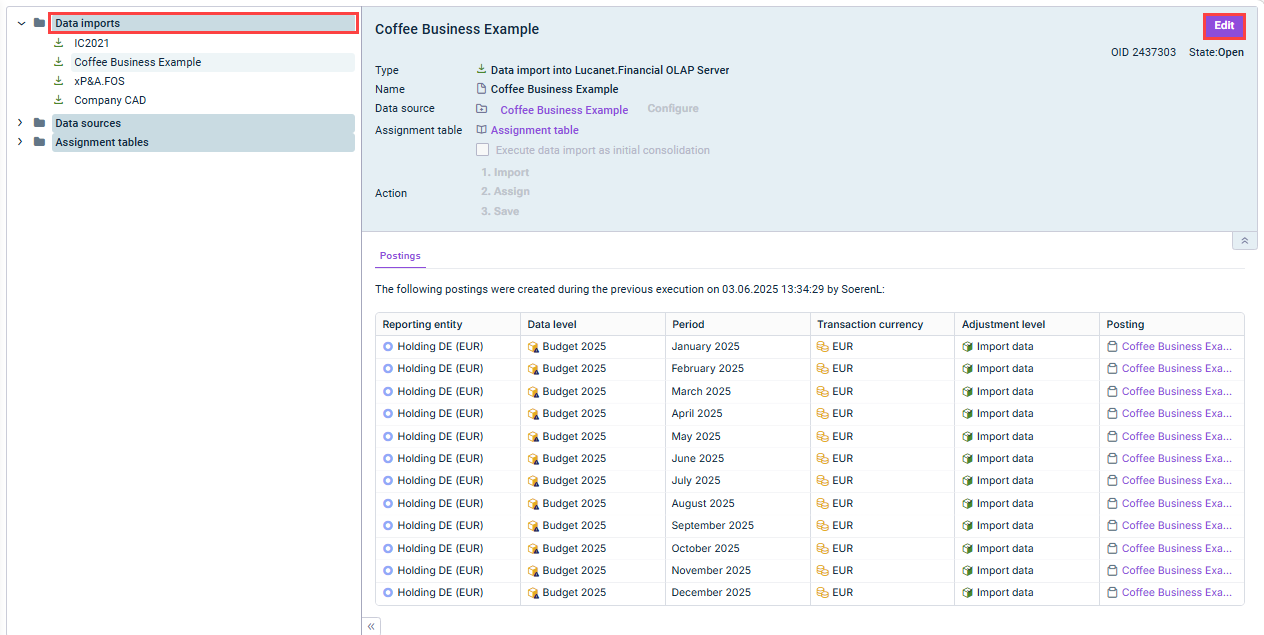Click the Holding DE circle icon in October row
This screenshot has width=1264, height=635.
point(388,548)
